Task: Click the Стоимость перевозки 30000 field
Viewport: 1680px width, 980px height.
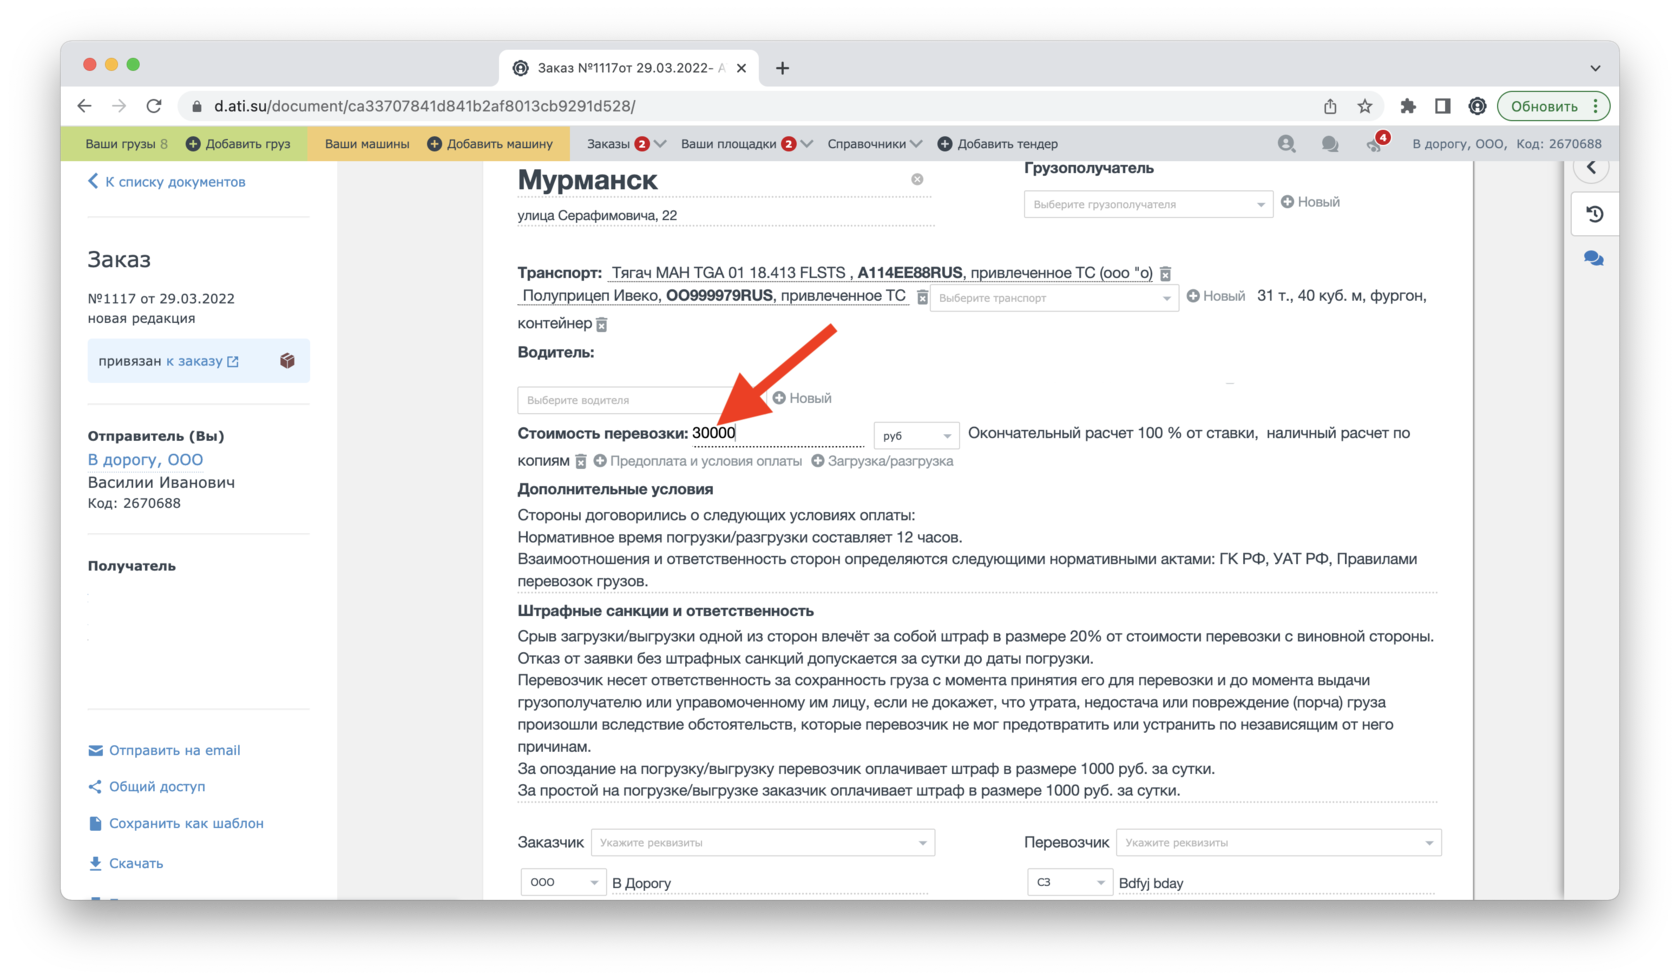Action: (778, 434)
